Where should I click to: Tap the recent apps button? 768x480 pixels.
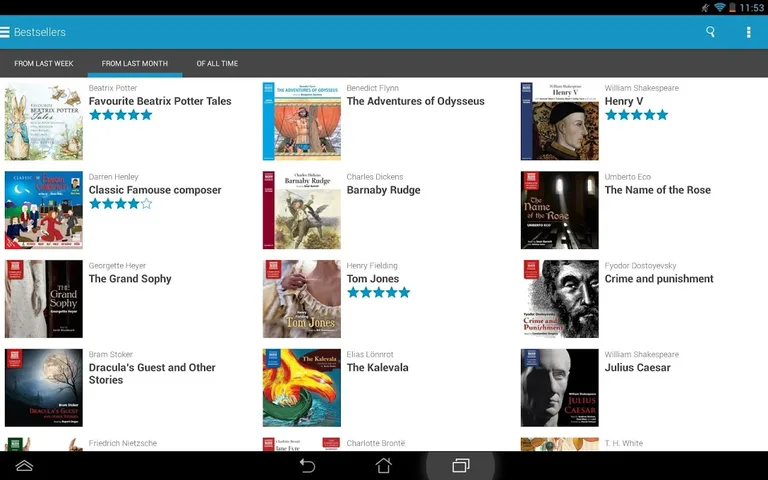click(x=460, y=465)
